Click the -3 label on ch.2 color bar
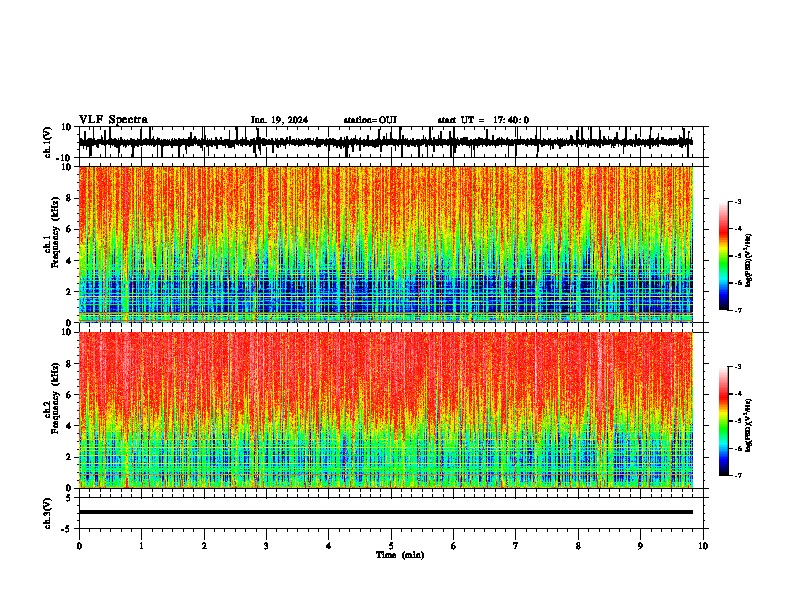 738,367
